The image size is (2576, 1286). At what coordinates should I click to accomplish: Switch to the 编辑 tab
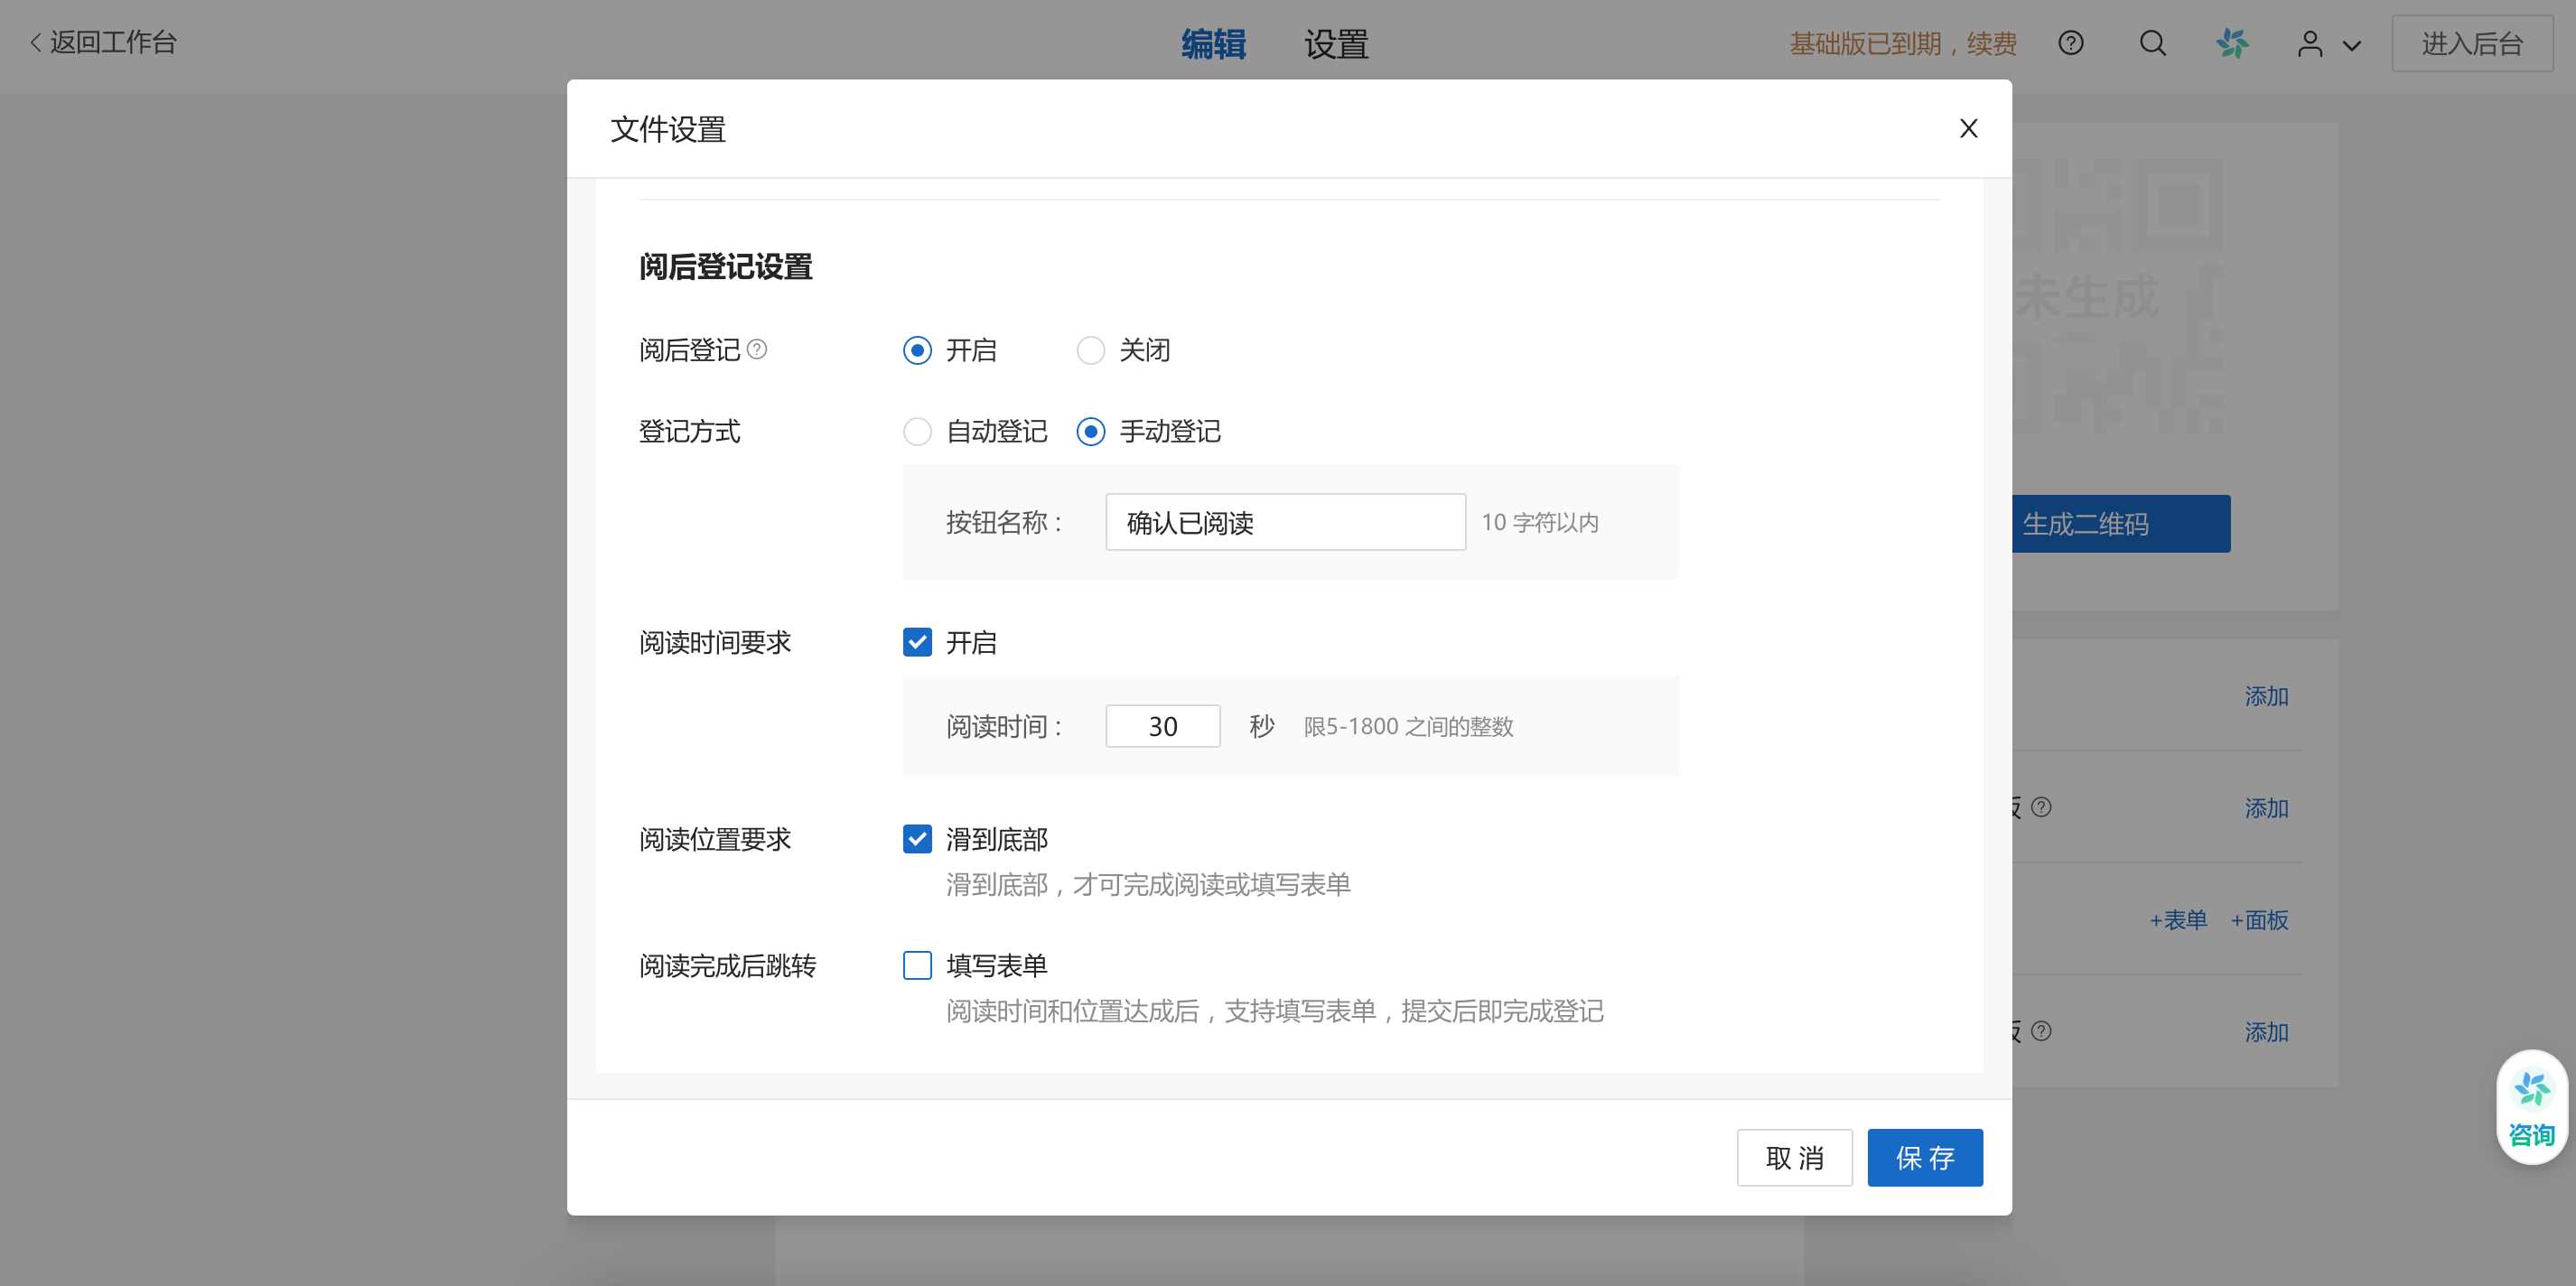1213,44
